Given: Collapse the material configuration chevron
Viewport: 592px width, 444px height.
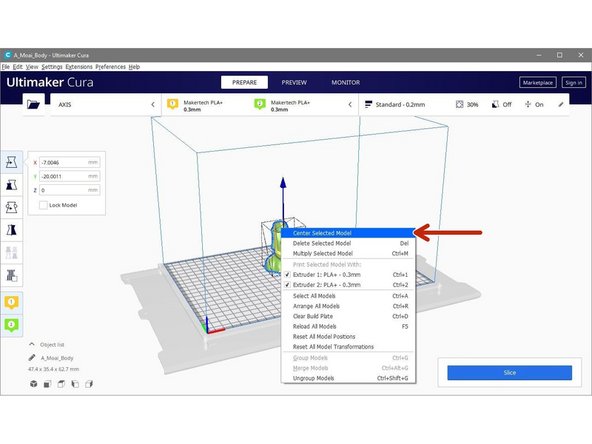Looking at the screenshot, I should pyautogui.click(x=350, y=105).
